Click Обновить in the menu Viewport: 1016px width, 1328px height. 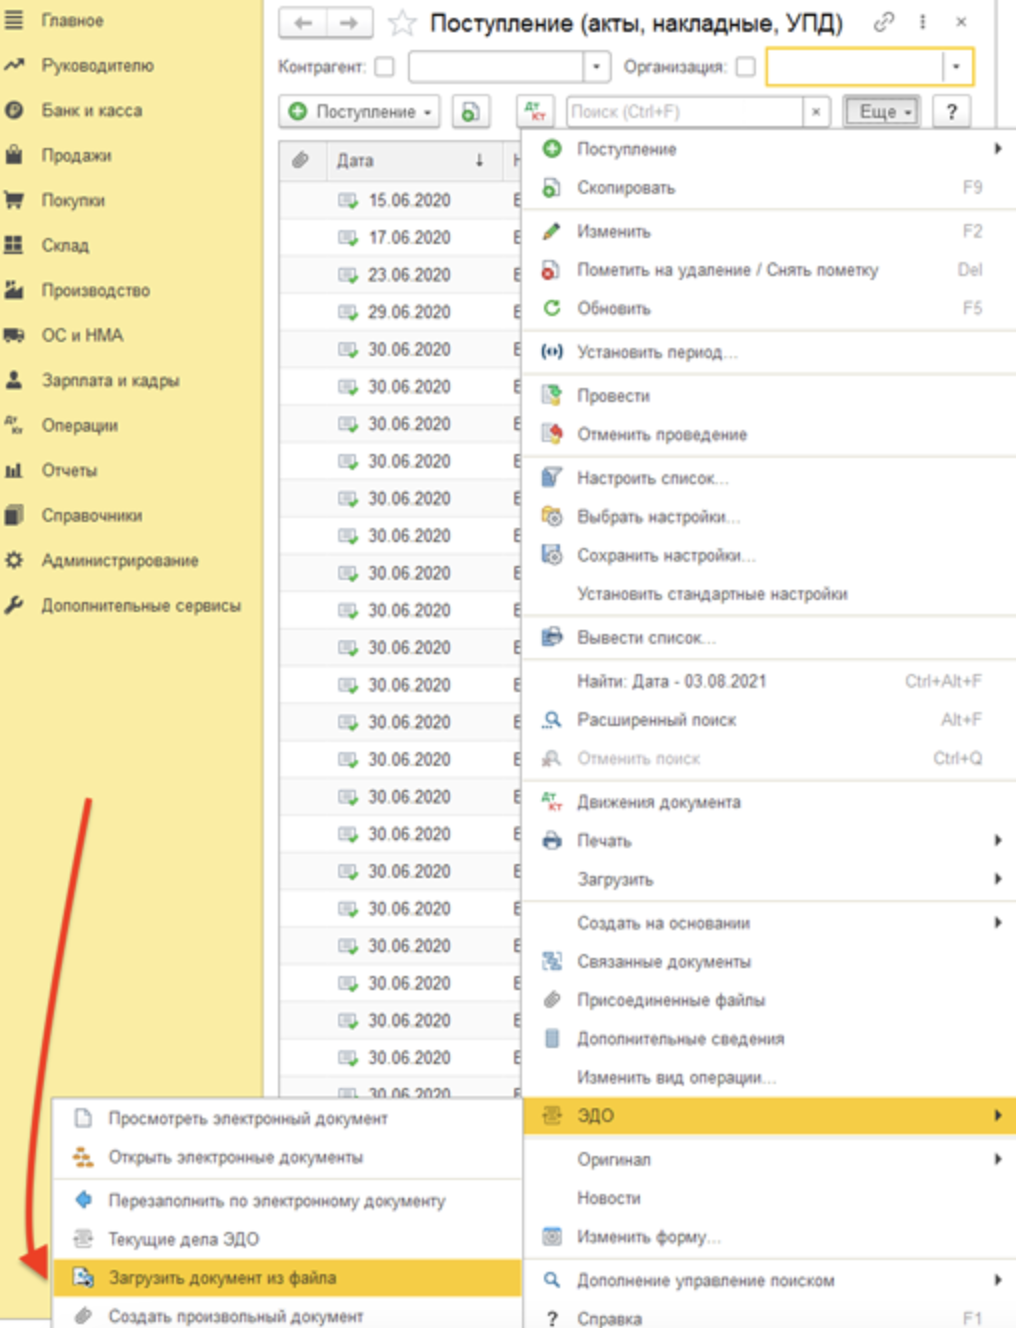coord(768,308)
